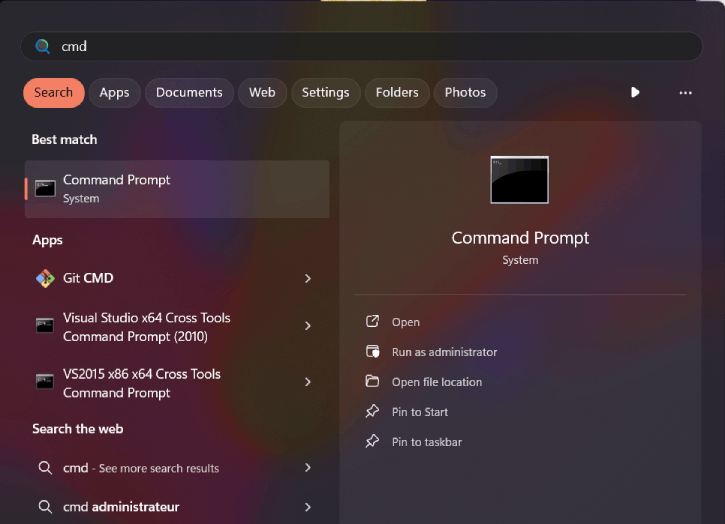Click the Open action icon
Screen dimensions: 725x524
coord(373,321)
